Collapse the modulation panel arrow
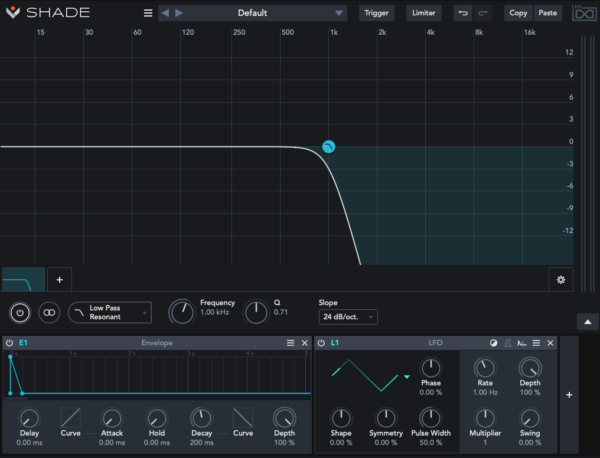The height and width of the screenshot is (458, 600). click(588, 322)
